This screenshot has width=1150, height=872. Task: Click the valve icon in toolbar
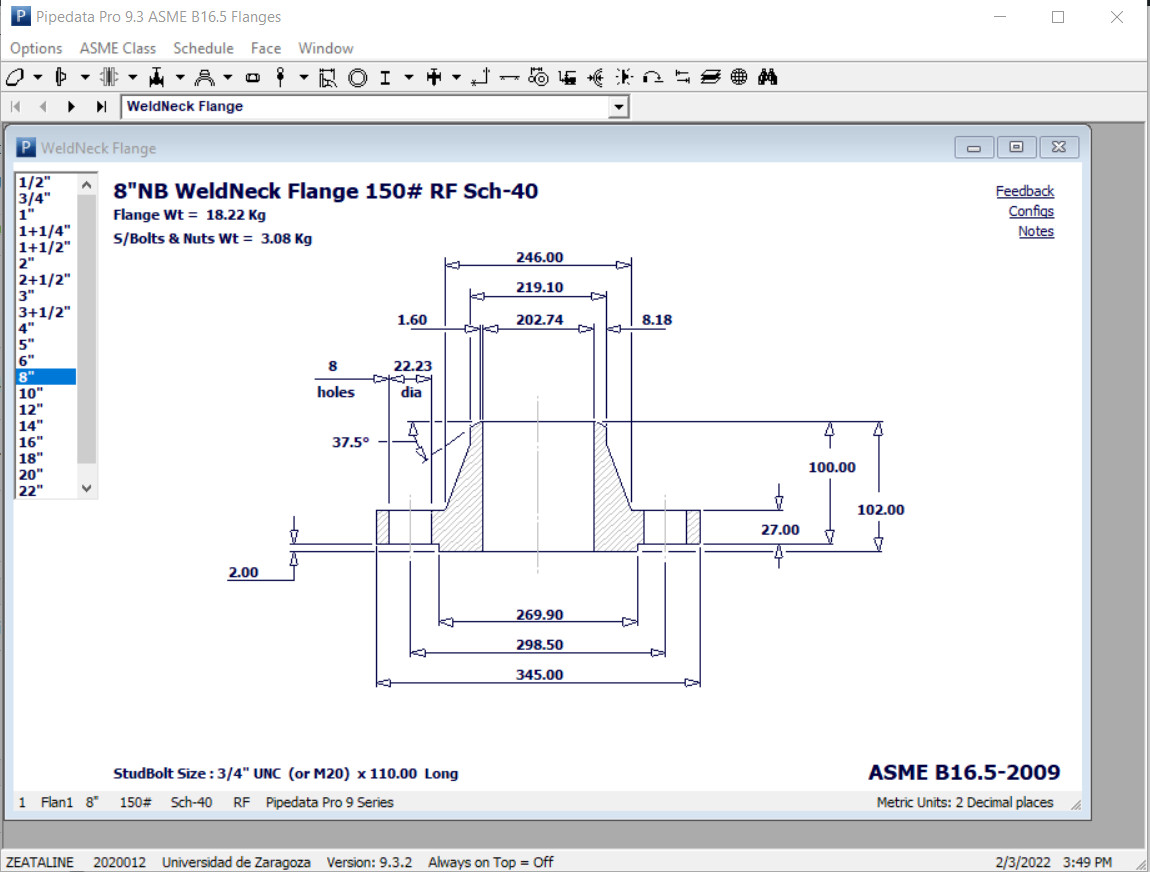pos(157,77)
